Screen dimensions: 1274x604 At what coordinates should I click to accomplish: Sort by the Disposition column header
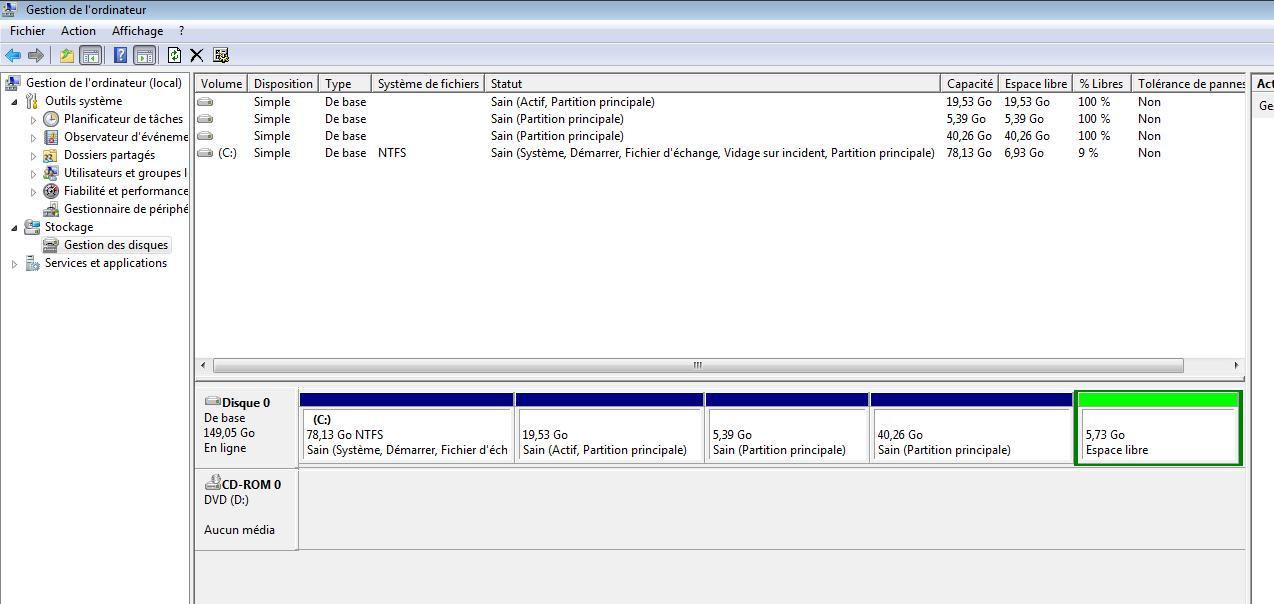[x=283, y=84]
